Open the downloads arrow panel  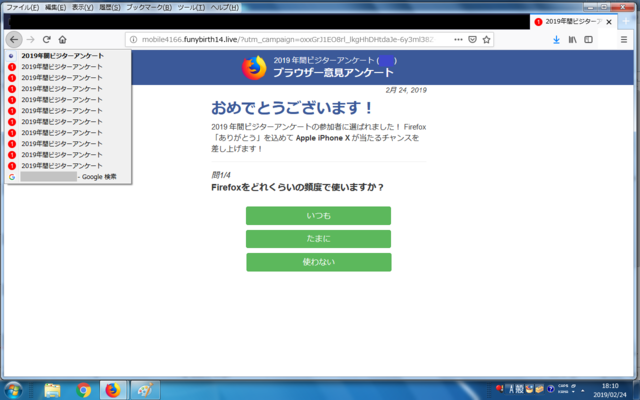556,40
